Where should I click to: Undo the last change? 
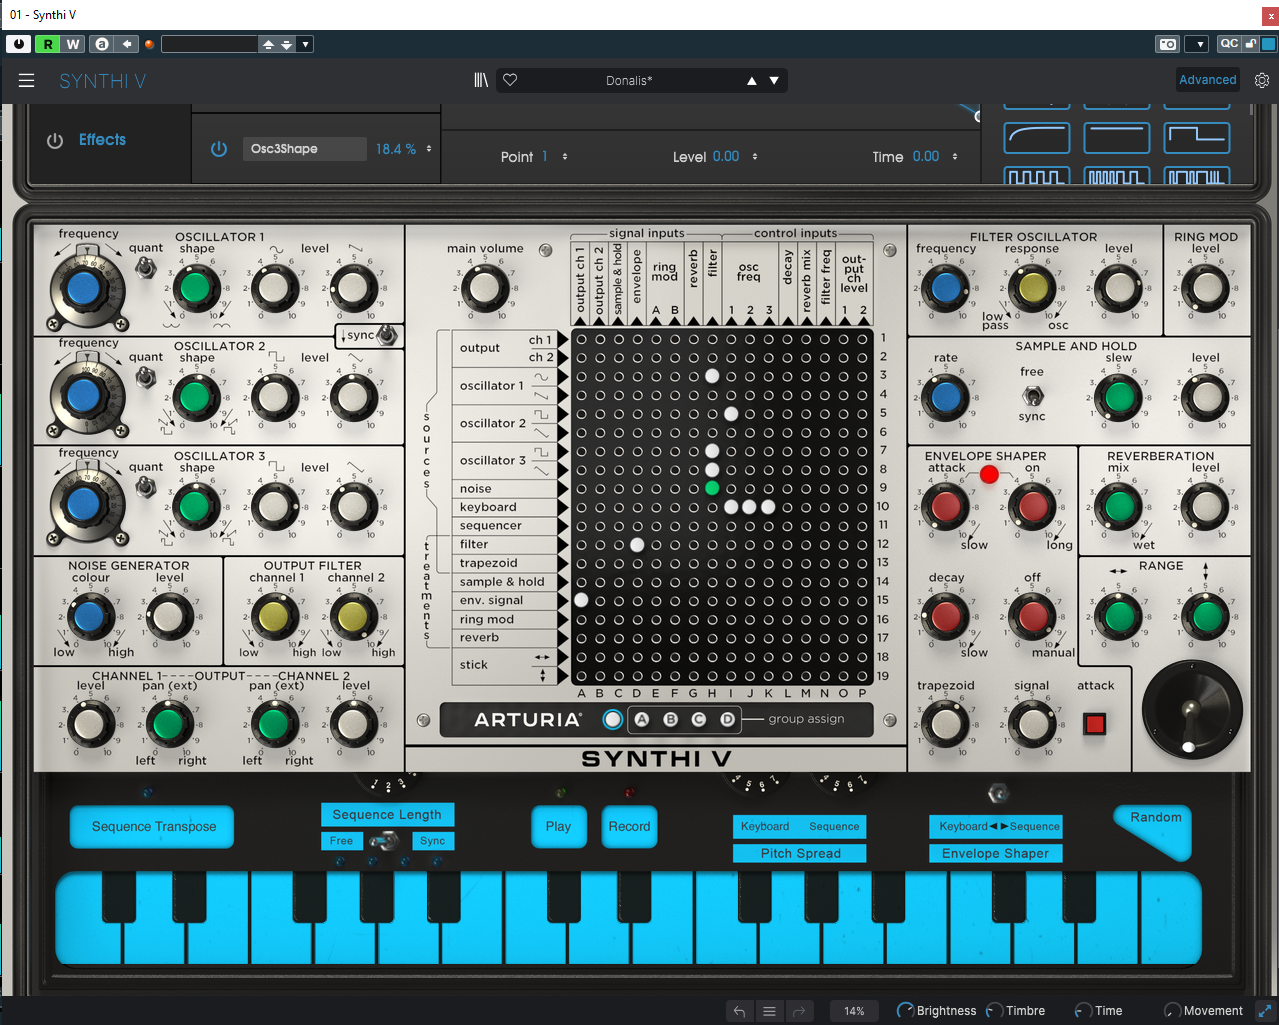click(x=739, y=1011)
